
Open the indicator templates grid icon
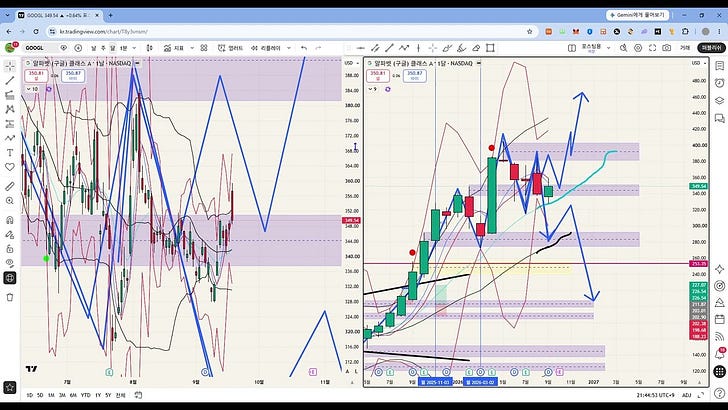point(204,48)
